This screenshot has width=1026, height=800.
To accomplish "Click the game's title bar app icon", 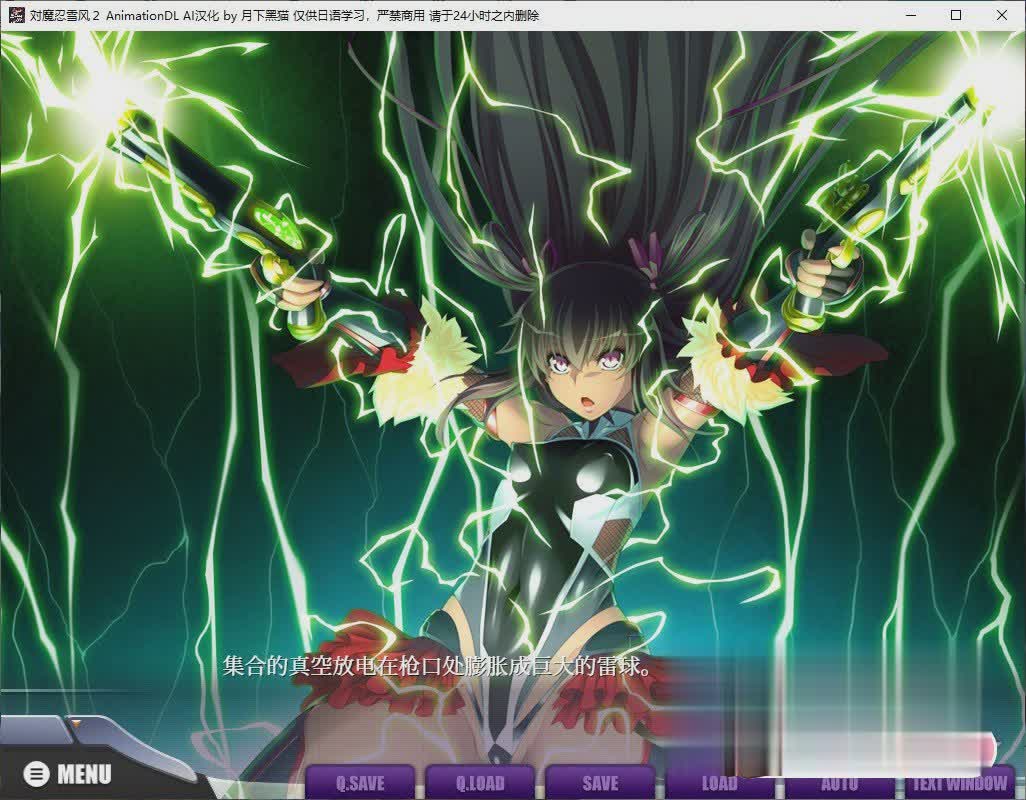I will pyautogui.click(x=14, y=15).
